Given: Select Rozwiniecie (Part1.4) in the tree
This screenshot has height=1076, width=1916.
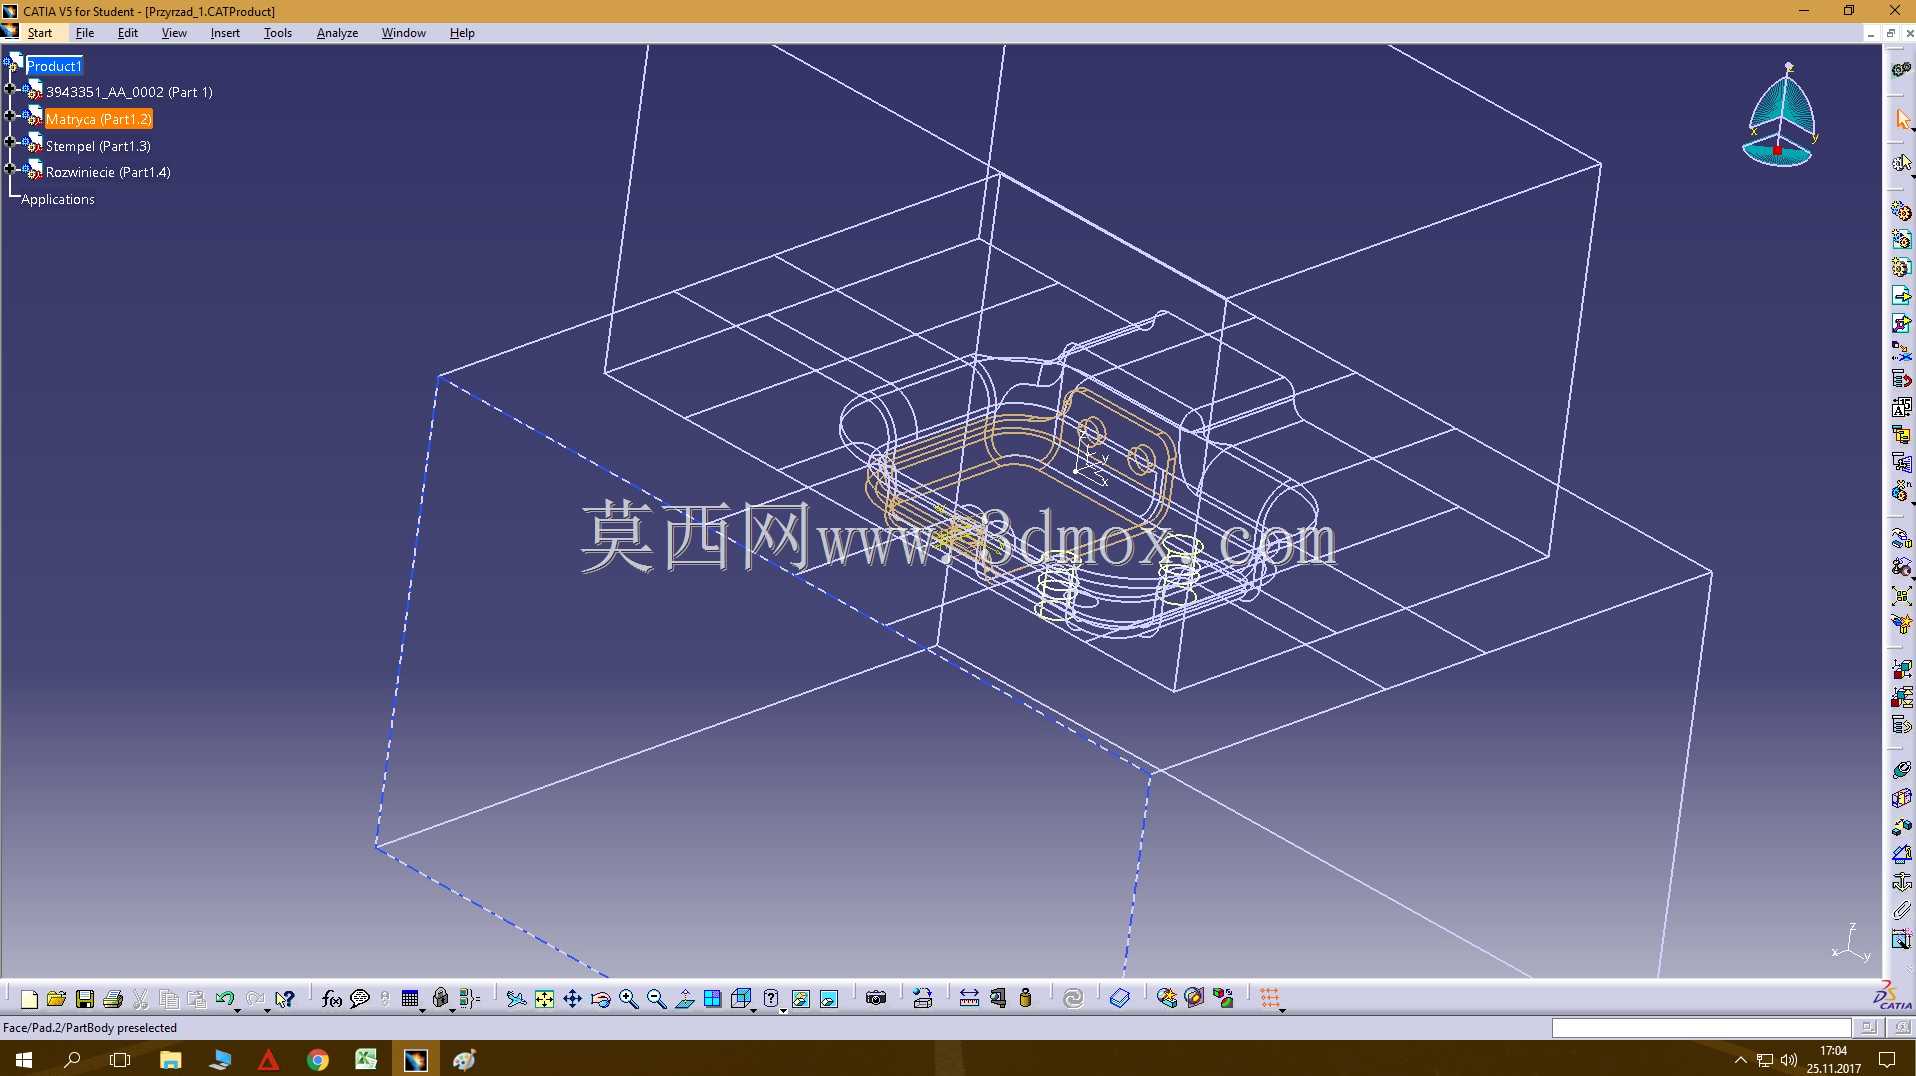Looking at the screenshot, I should [x=108, y=172].
